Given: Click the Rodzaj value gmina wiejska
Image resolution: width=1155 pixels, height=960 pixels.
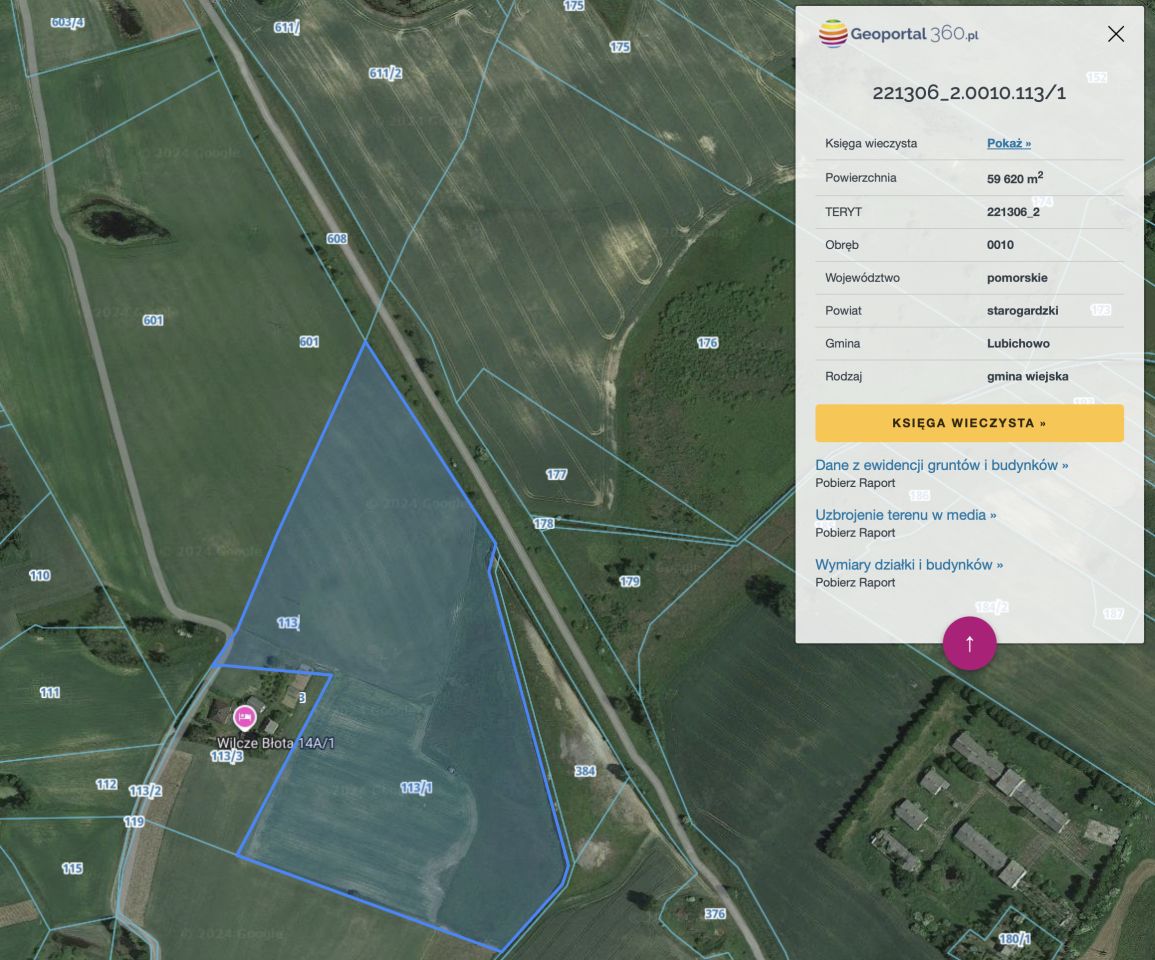Looking at the screenshot, I should pos(1028,376).
